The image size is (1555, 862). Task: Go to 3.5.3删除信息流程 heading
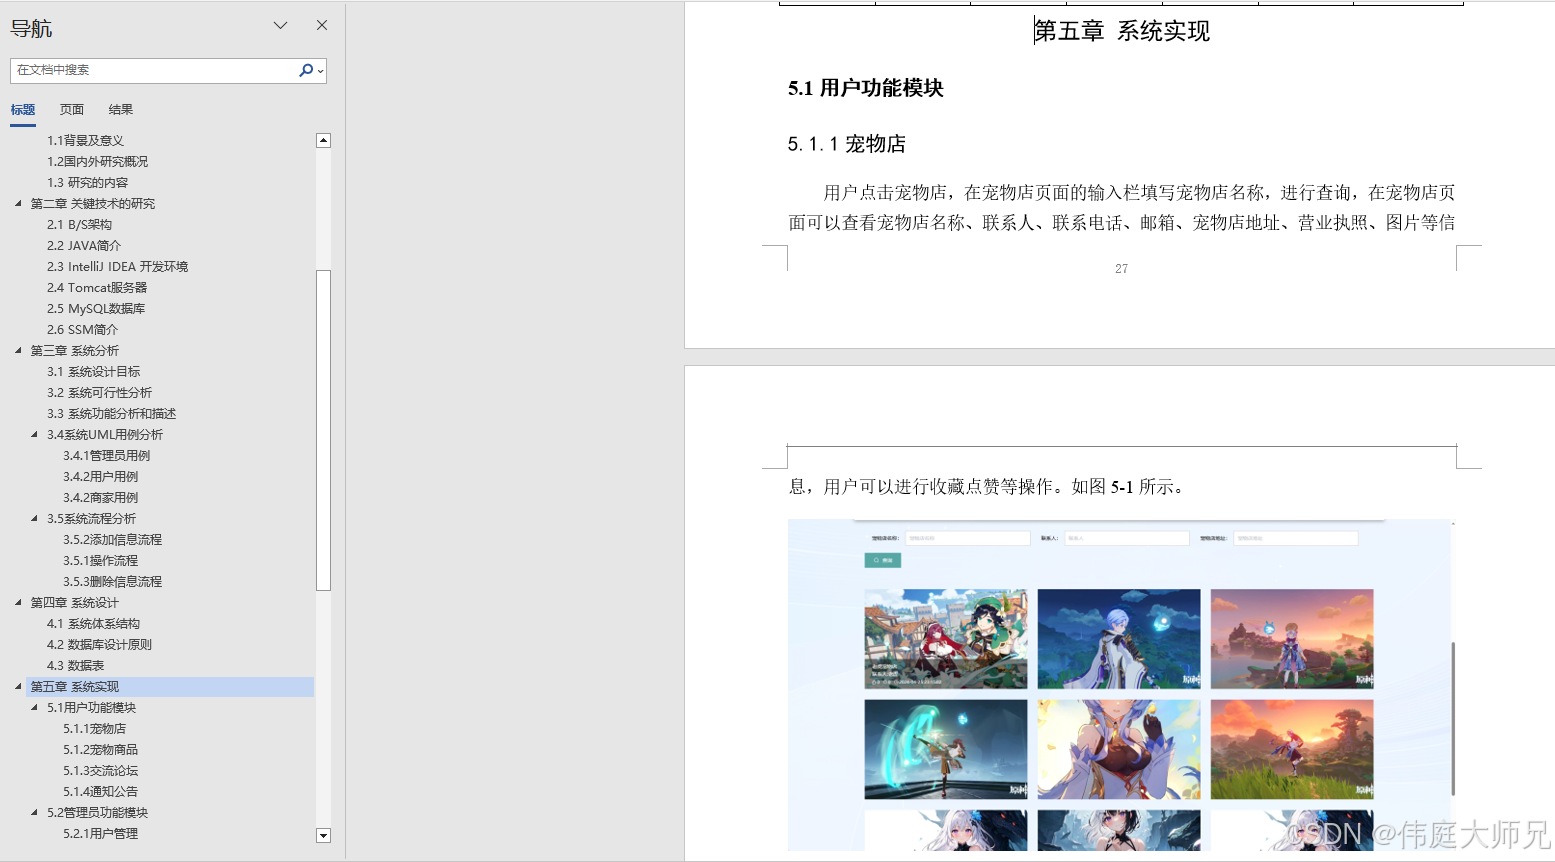click(x=113, y=582)
